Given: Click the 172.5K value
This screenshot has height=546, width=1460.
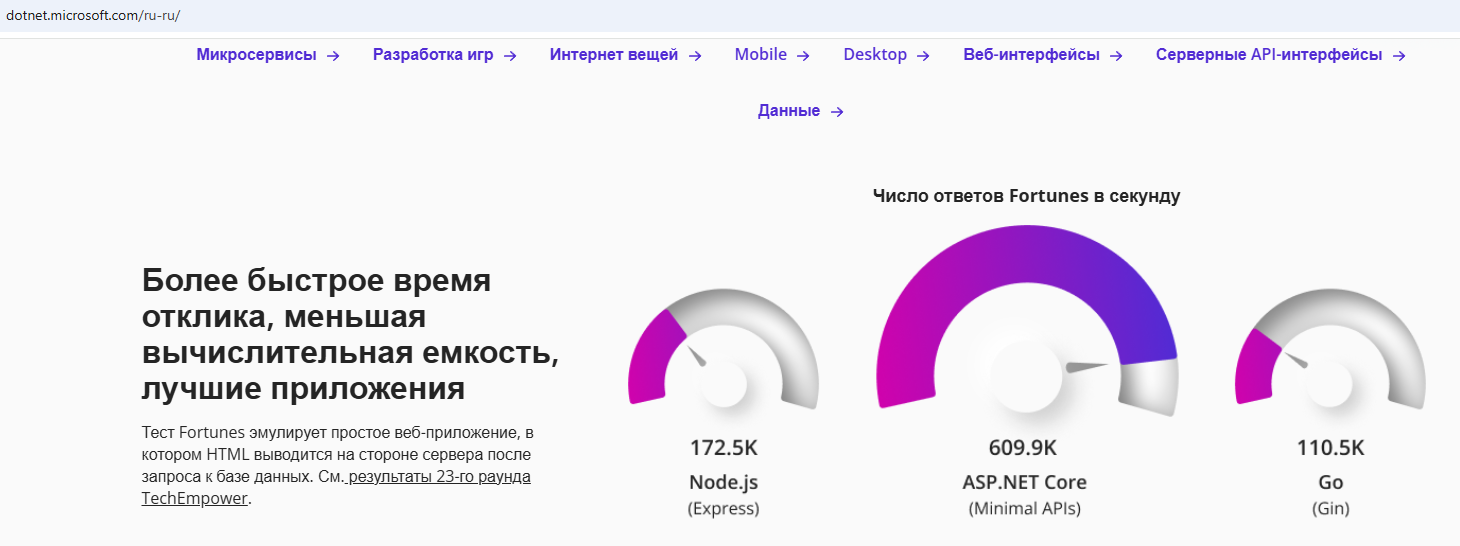Looking at the screenshot, I should (723, 448).
